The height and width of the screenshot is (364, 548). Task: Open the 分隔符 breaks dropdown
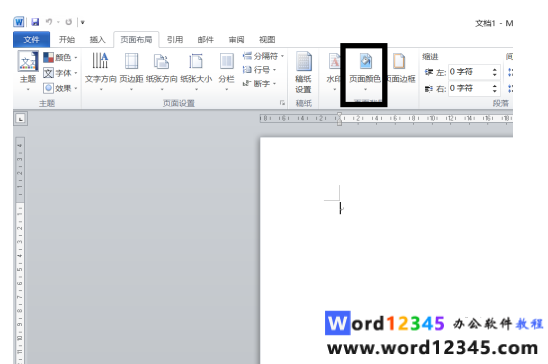click(263, 56)
